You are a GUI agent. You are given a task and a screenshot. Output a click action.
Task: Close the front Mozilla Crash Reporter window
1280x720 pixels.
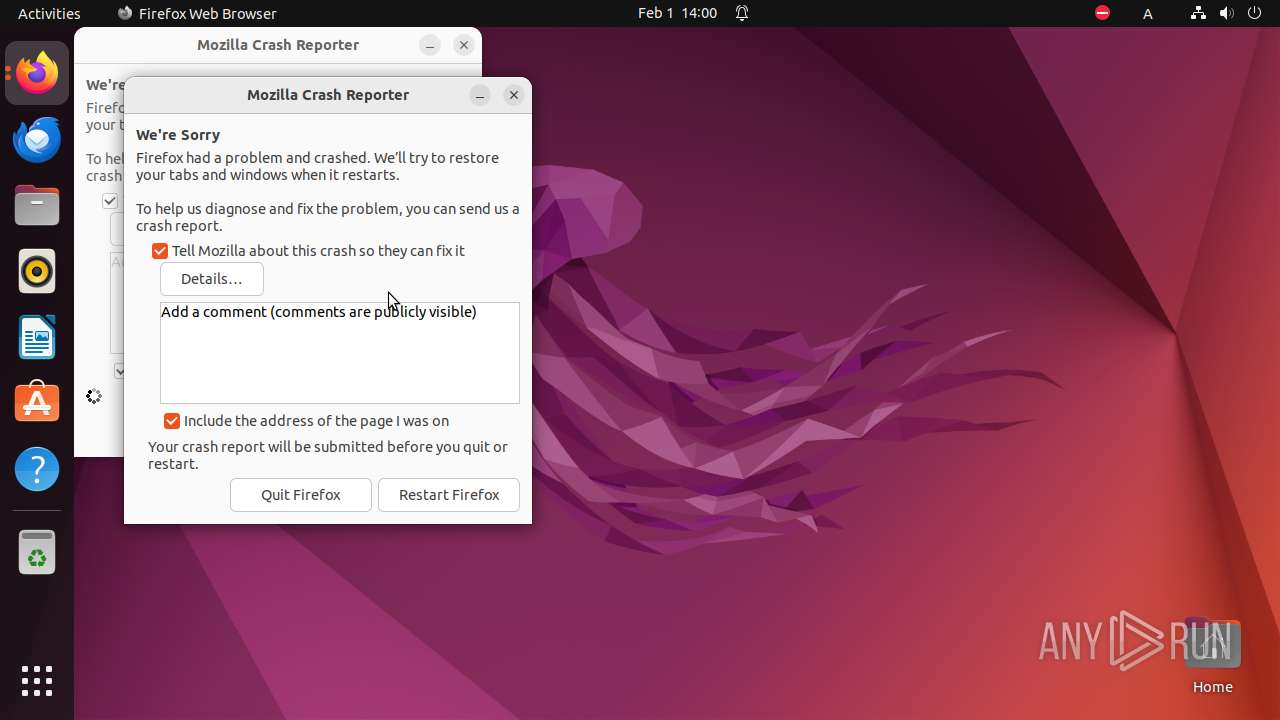[513, 95]
